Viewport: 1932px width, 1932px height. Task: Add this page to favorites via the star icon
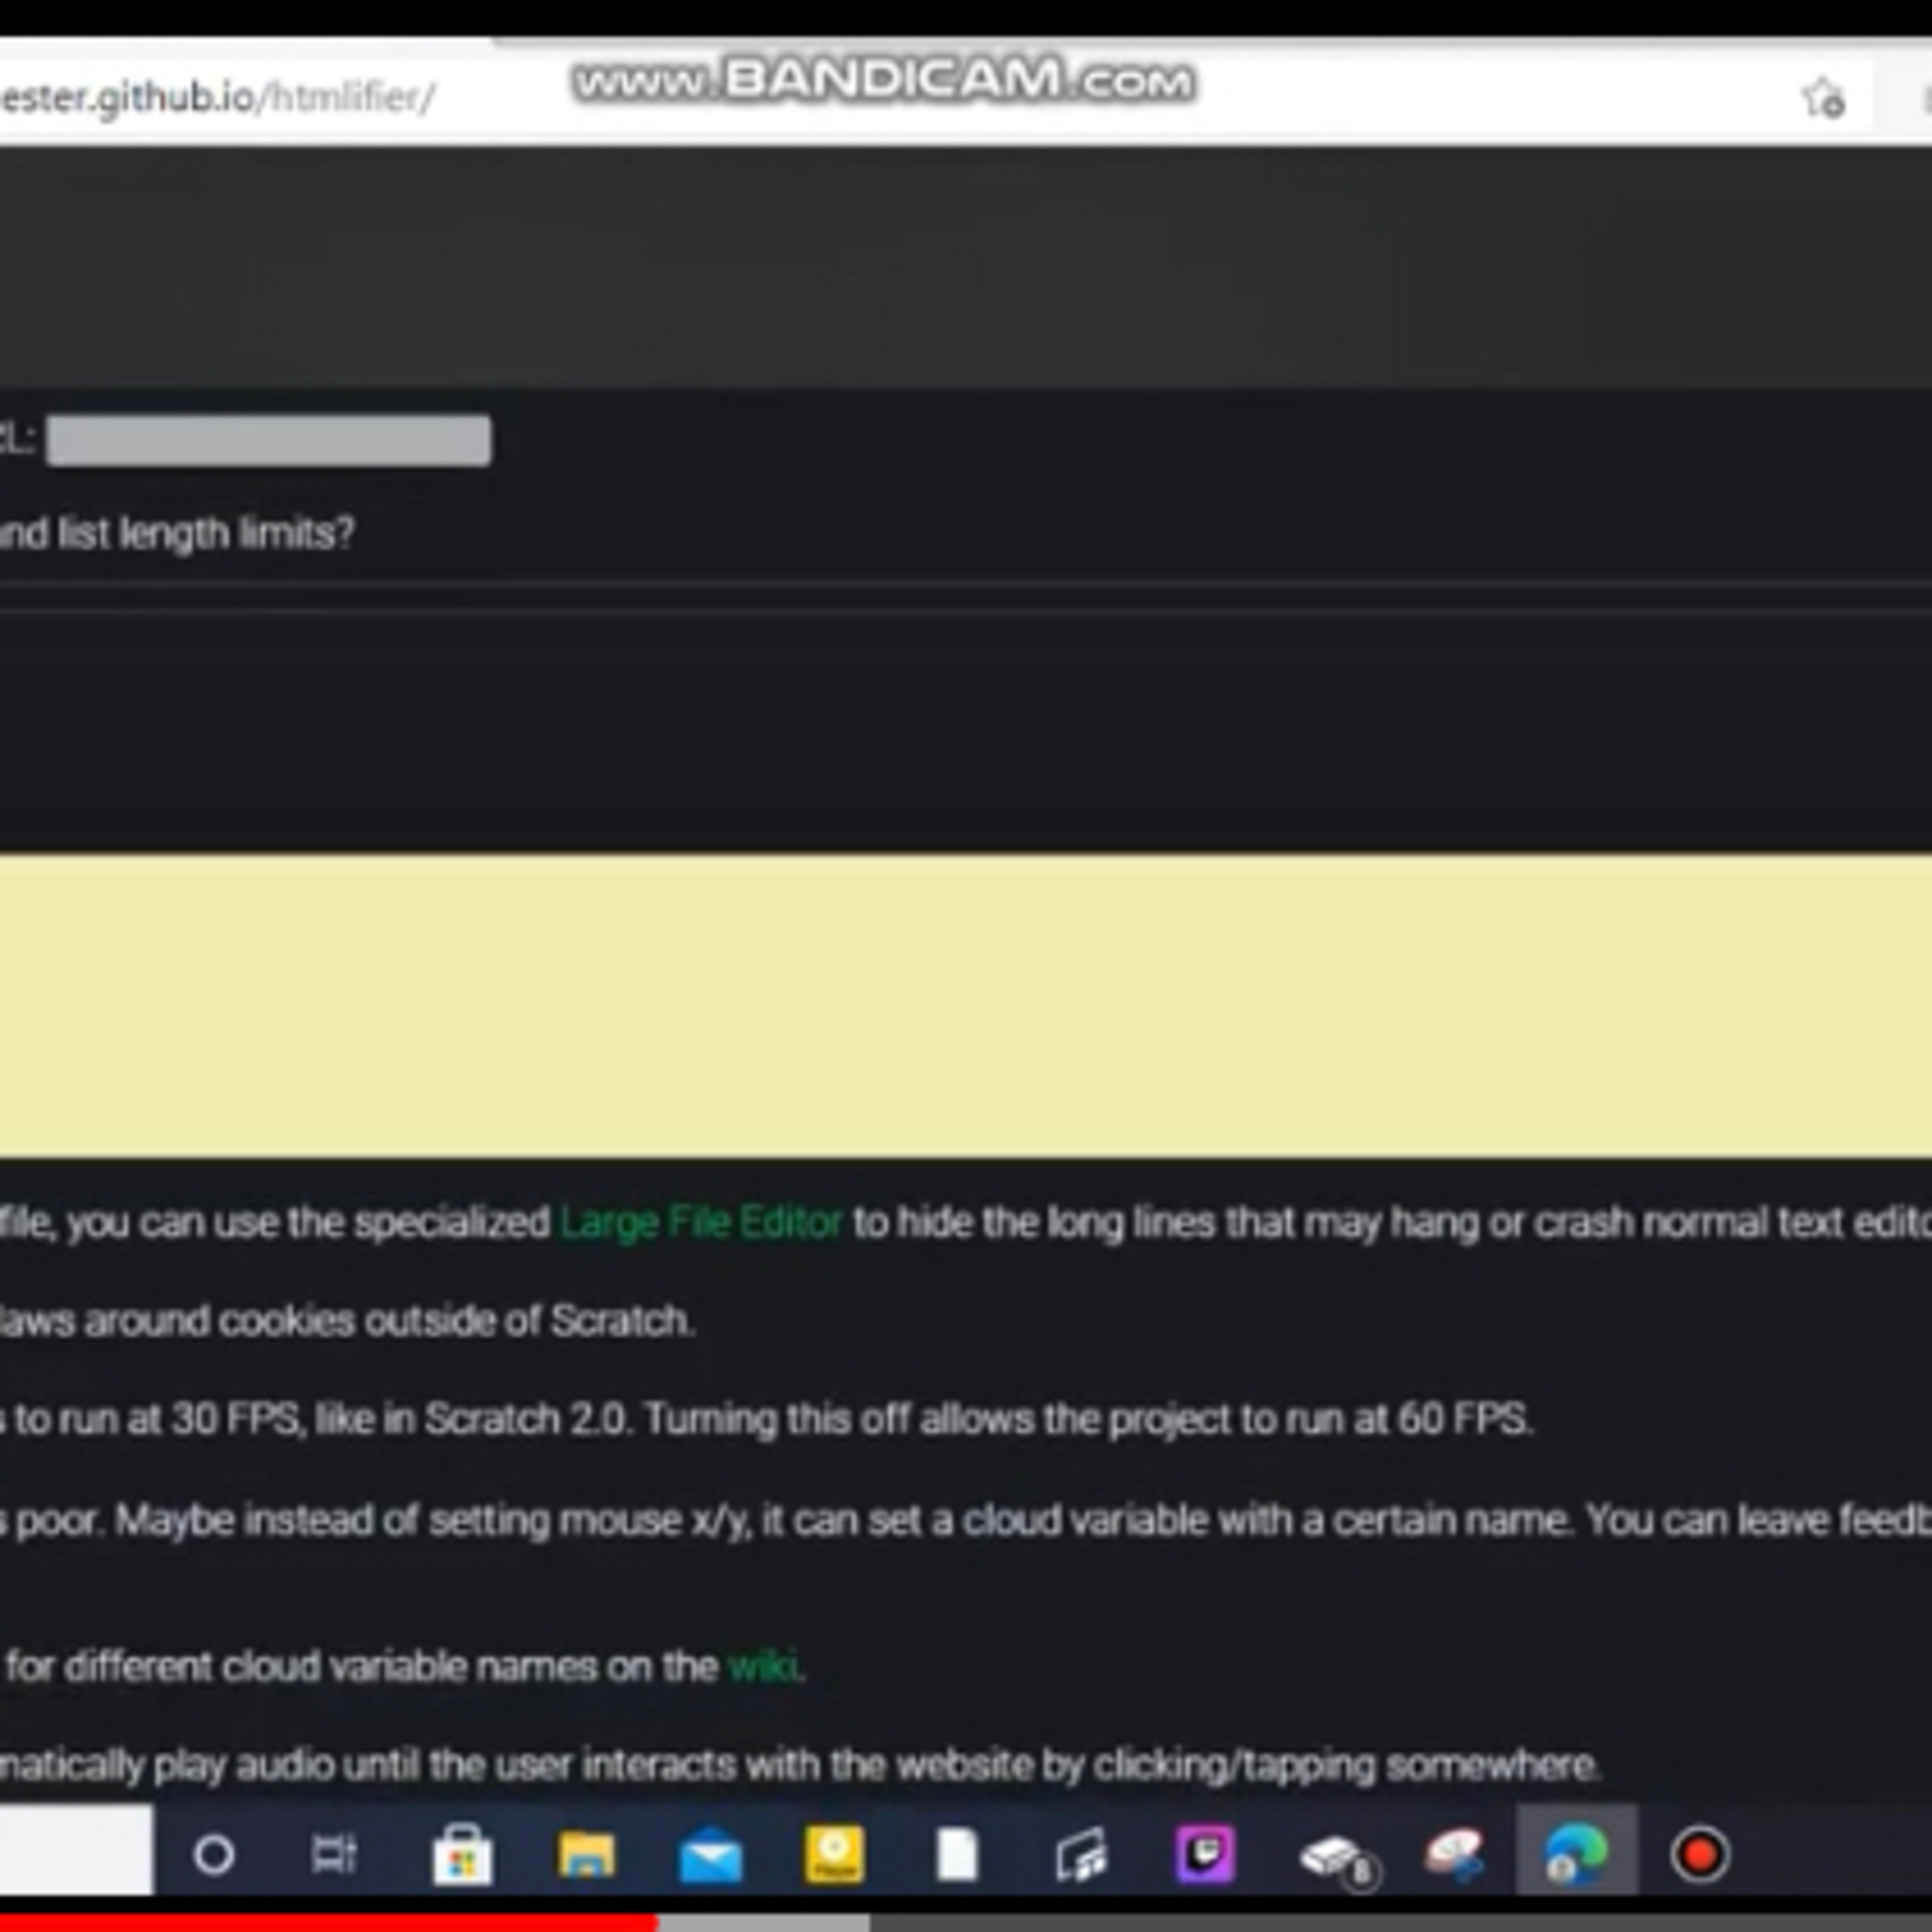click(1823, 99)
